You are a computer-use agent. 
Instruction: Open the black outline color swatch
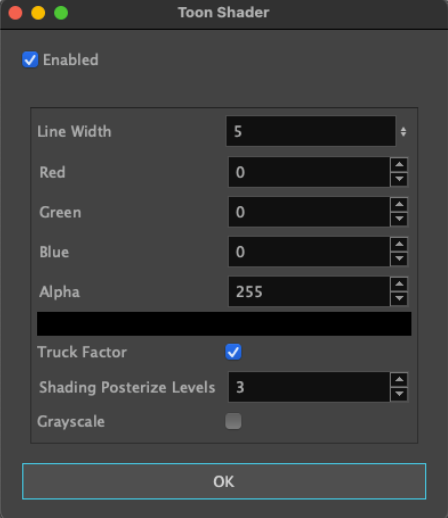click(x=224, y=324)
